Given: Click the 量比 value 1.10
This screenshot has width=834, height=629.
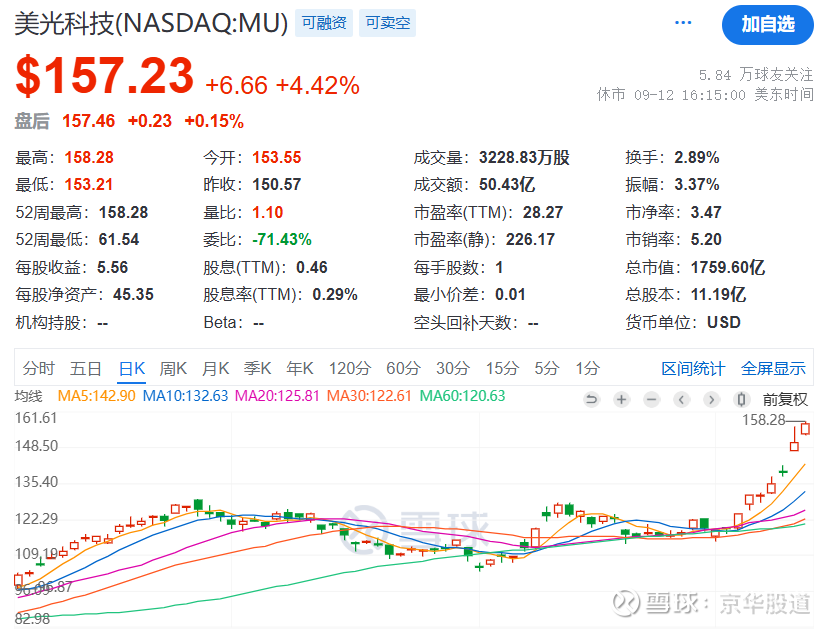Looking at the screenshot, I should [268, 213].
